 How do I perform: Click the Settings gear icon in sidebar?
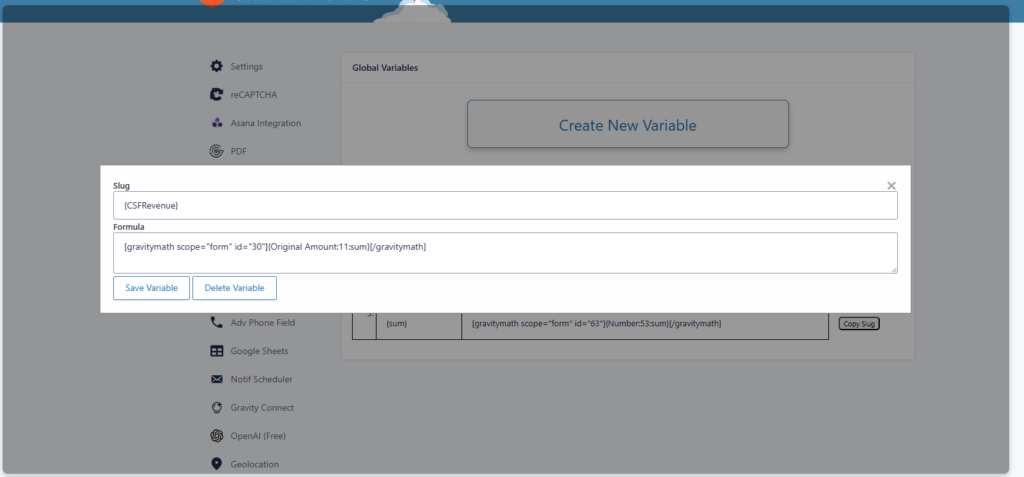click(216, 66)
